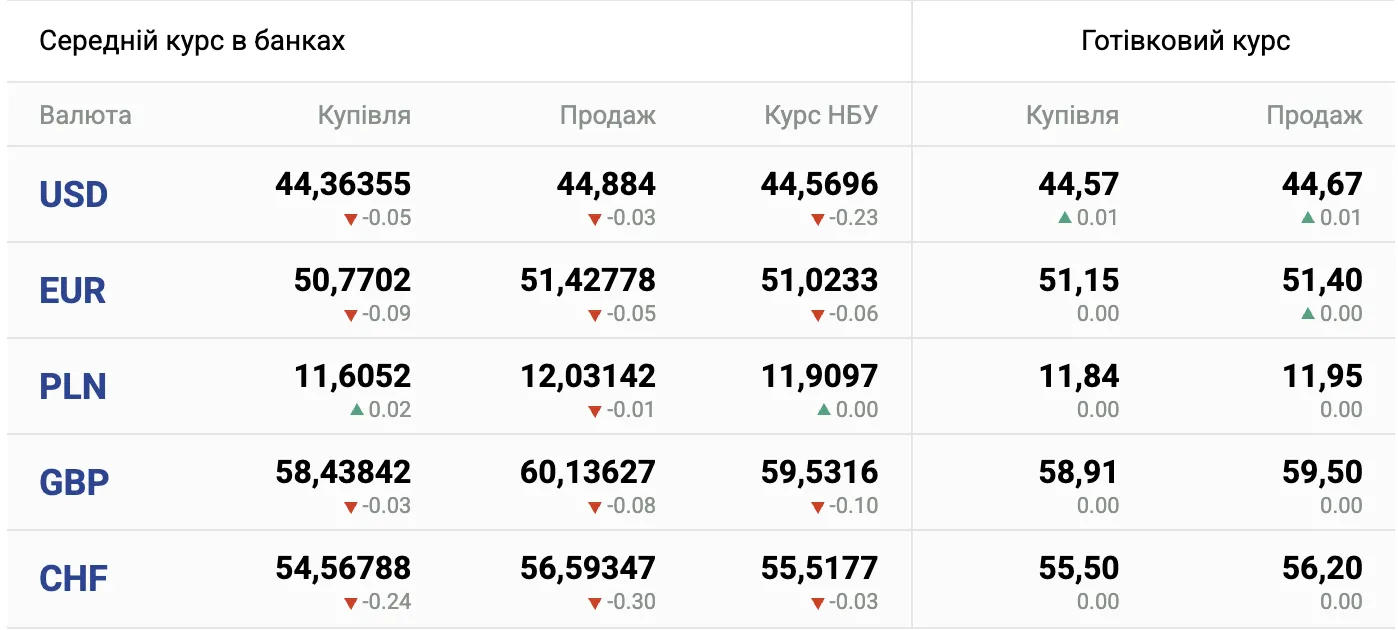Open the GBP currency link
This screenshot has height=630, width=1398.
(74, 482)
